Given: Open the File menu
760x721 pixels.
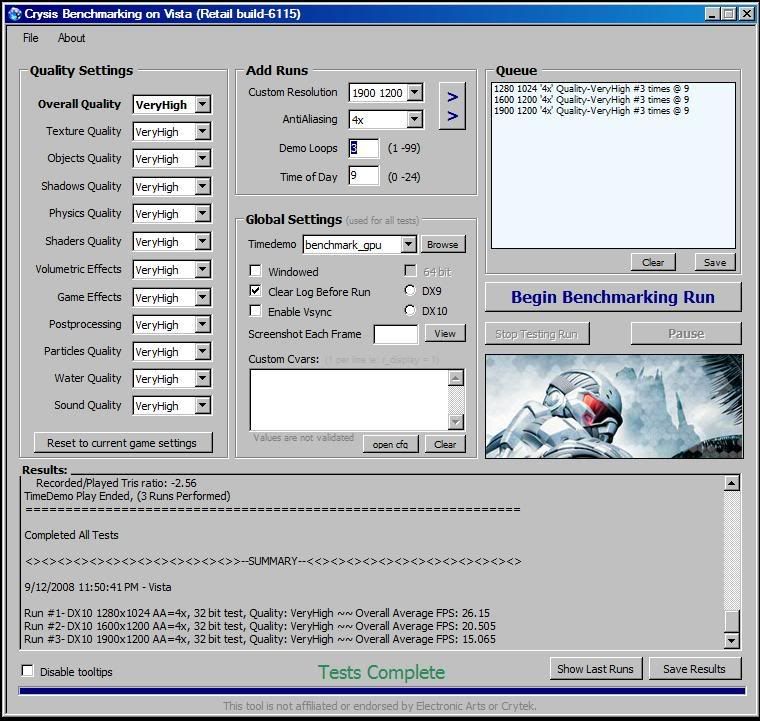Looking at the screenshot, I should 31,38.
